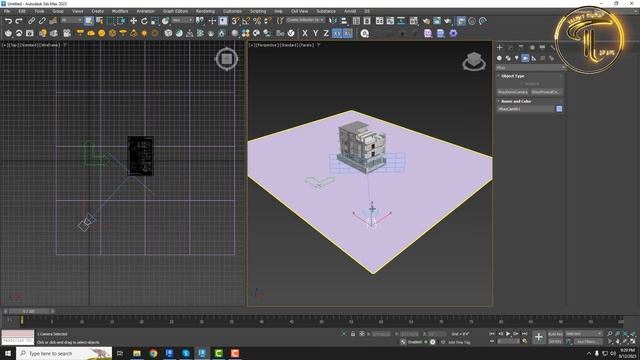Select the Unlink Selection tool icon

coord(42,21)
